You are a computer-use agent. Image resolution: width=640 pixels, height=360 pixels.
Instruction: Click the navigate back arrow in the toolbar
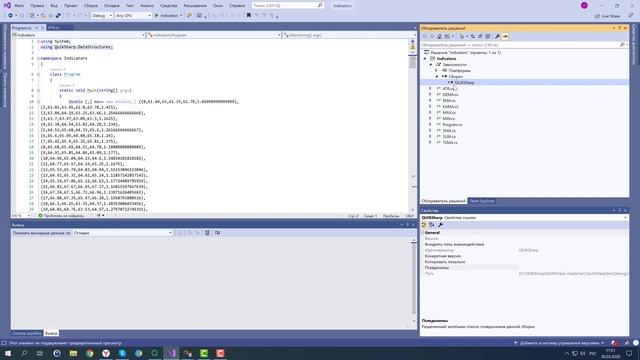10,16
